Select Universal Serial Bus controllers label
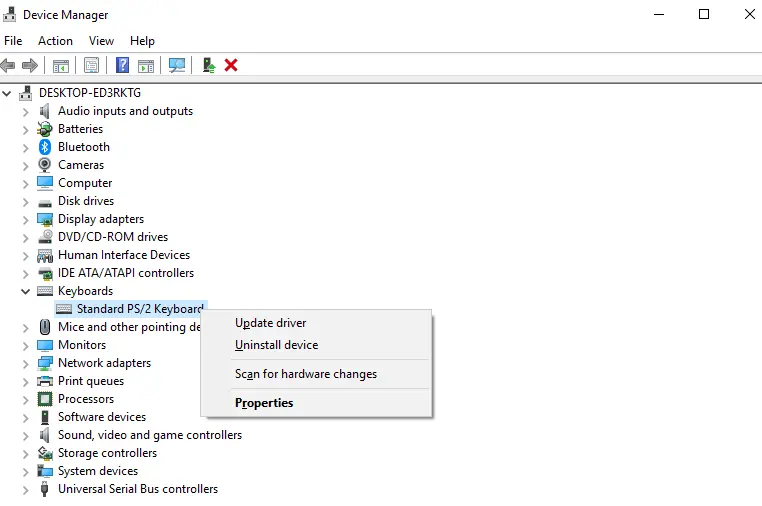 pyautogui.click(x=138, y=489)
